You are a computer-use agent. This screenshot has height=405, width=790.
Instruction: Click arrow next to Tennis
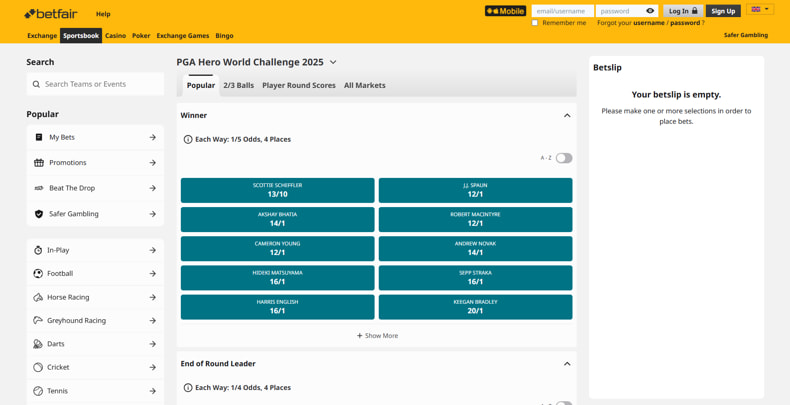[153, 391]
